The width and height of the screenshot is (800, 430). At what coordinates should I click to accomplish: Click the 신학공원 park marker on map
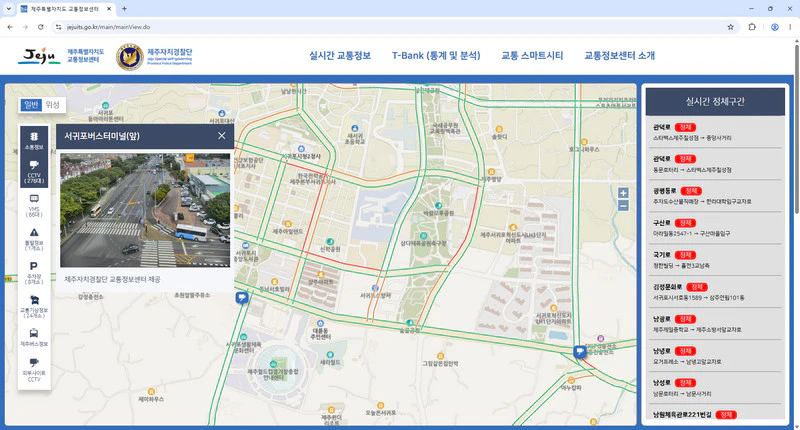(330, 241)
